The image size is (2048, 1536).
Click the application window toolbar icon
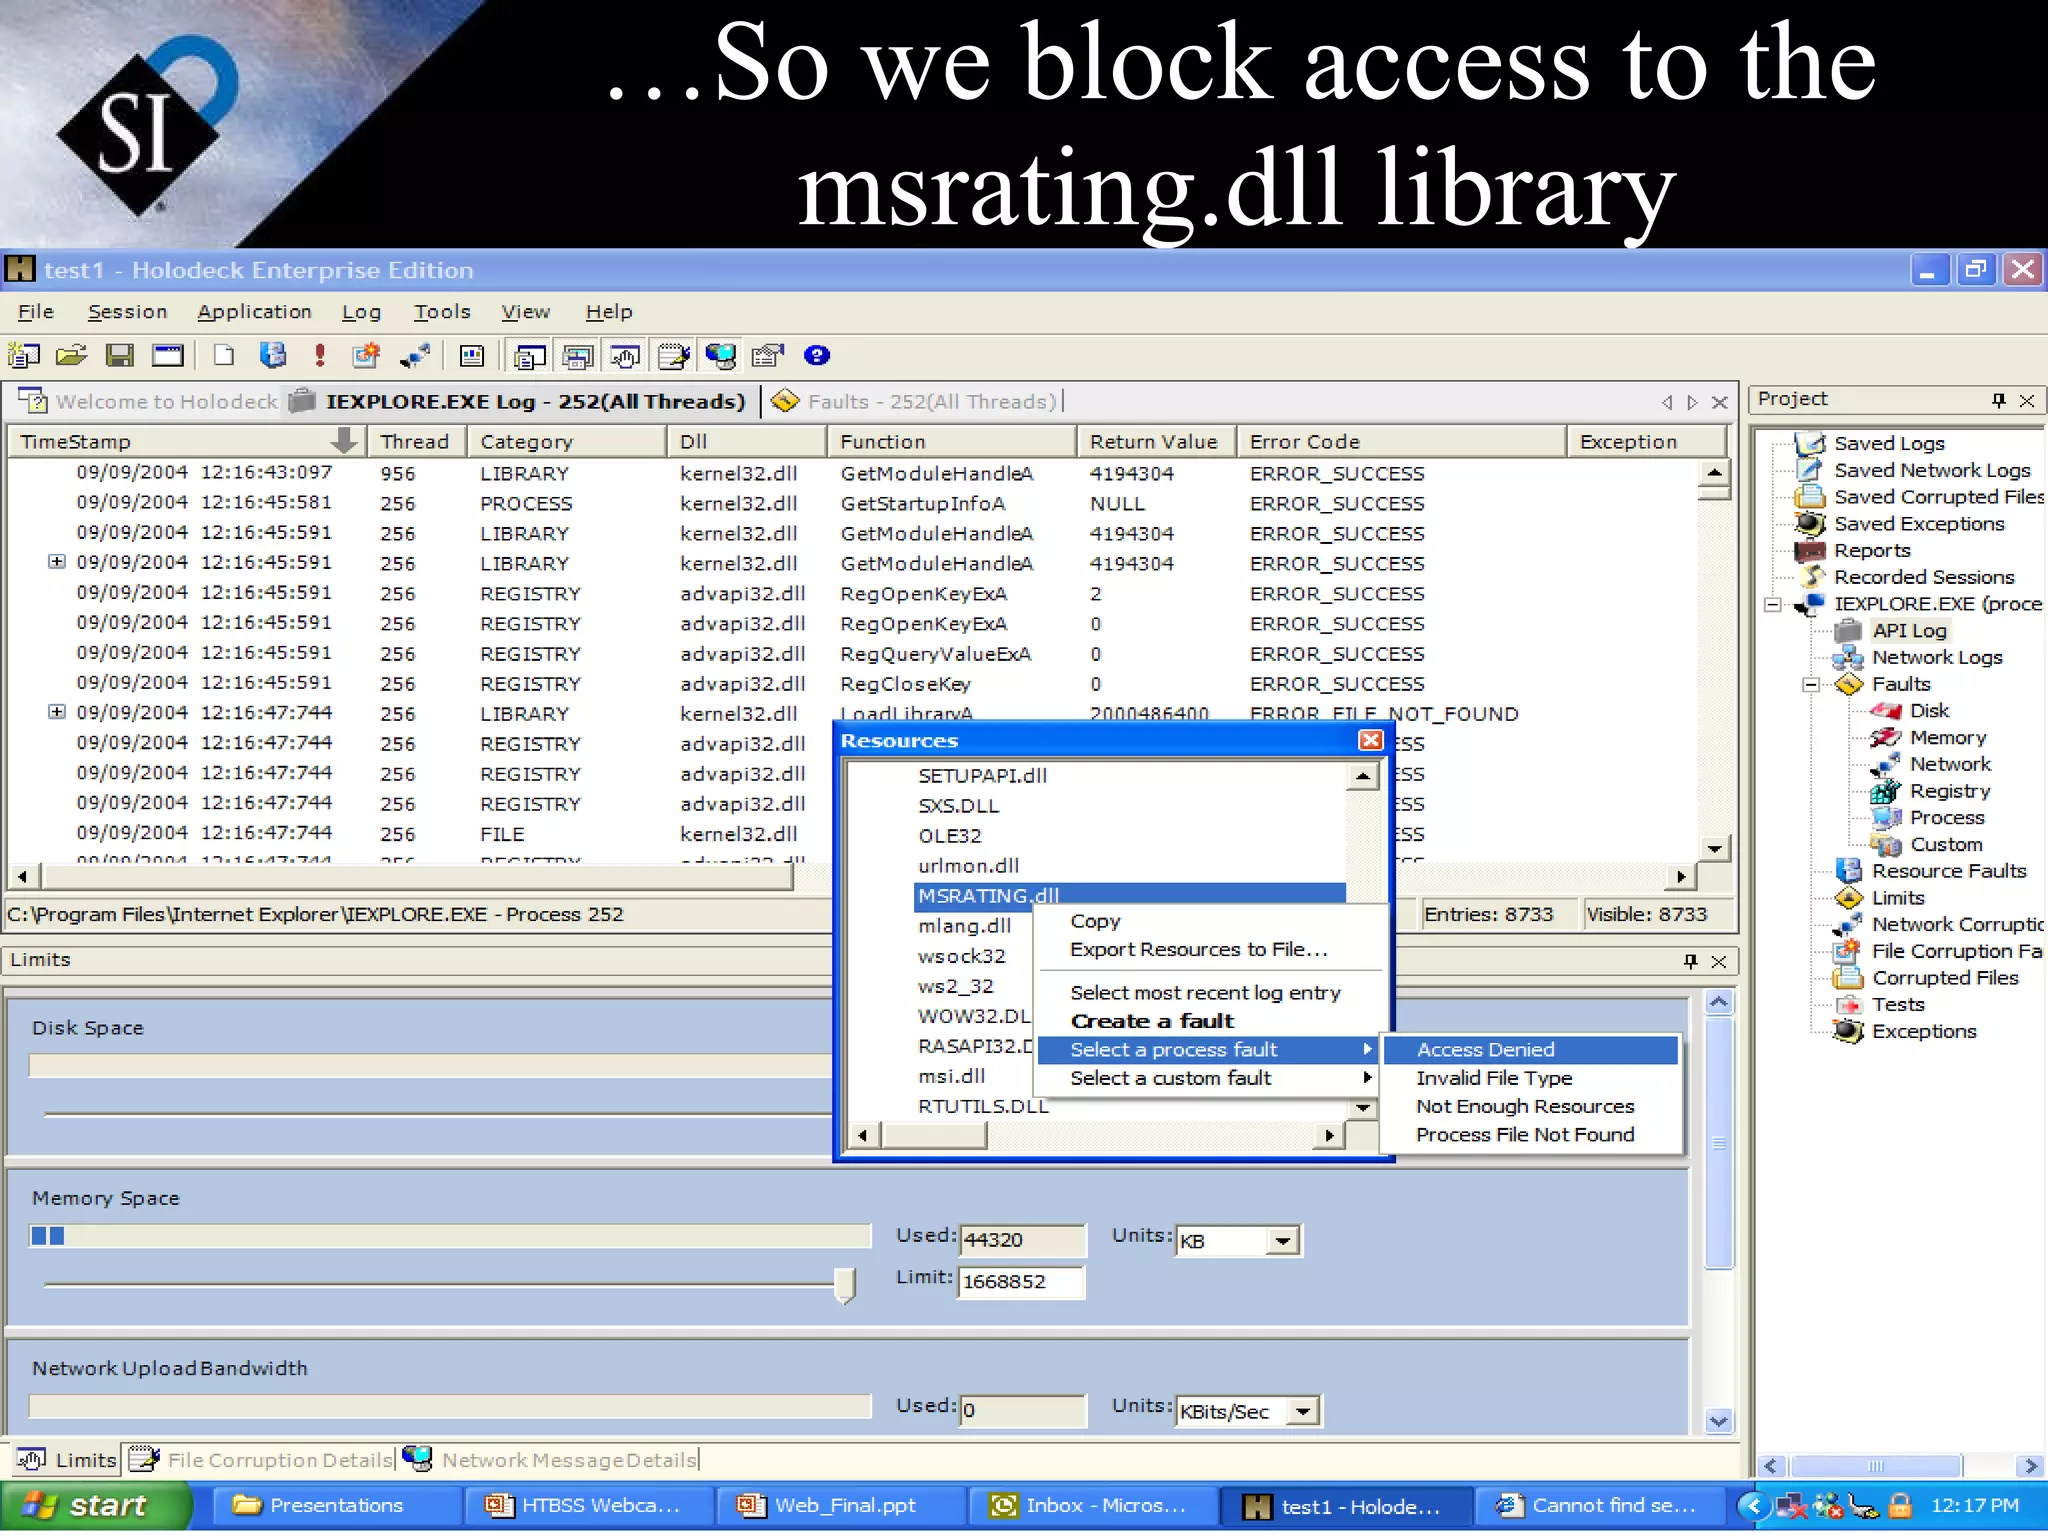pyautogui.click(x=168, y=355)
